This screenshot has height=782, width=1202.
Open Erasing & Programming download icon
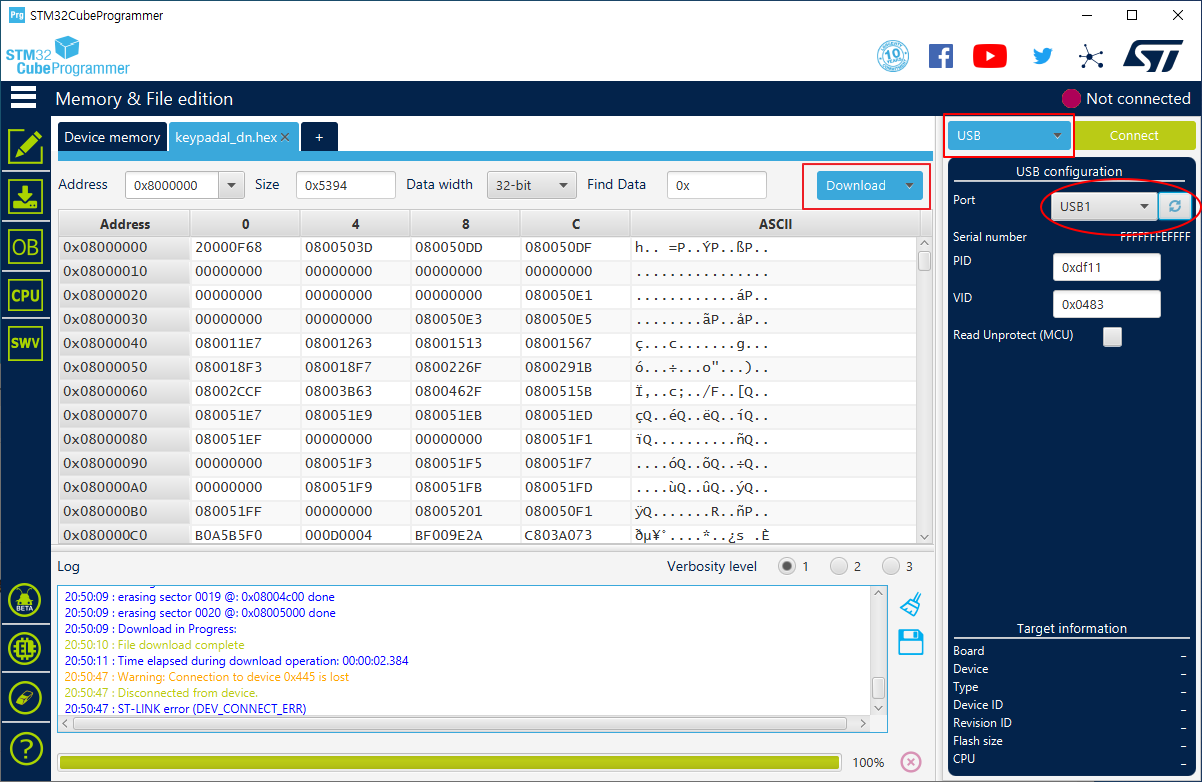pos(25,196)
